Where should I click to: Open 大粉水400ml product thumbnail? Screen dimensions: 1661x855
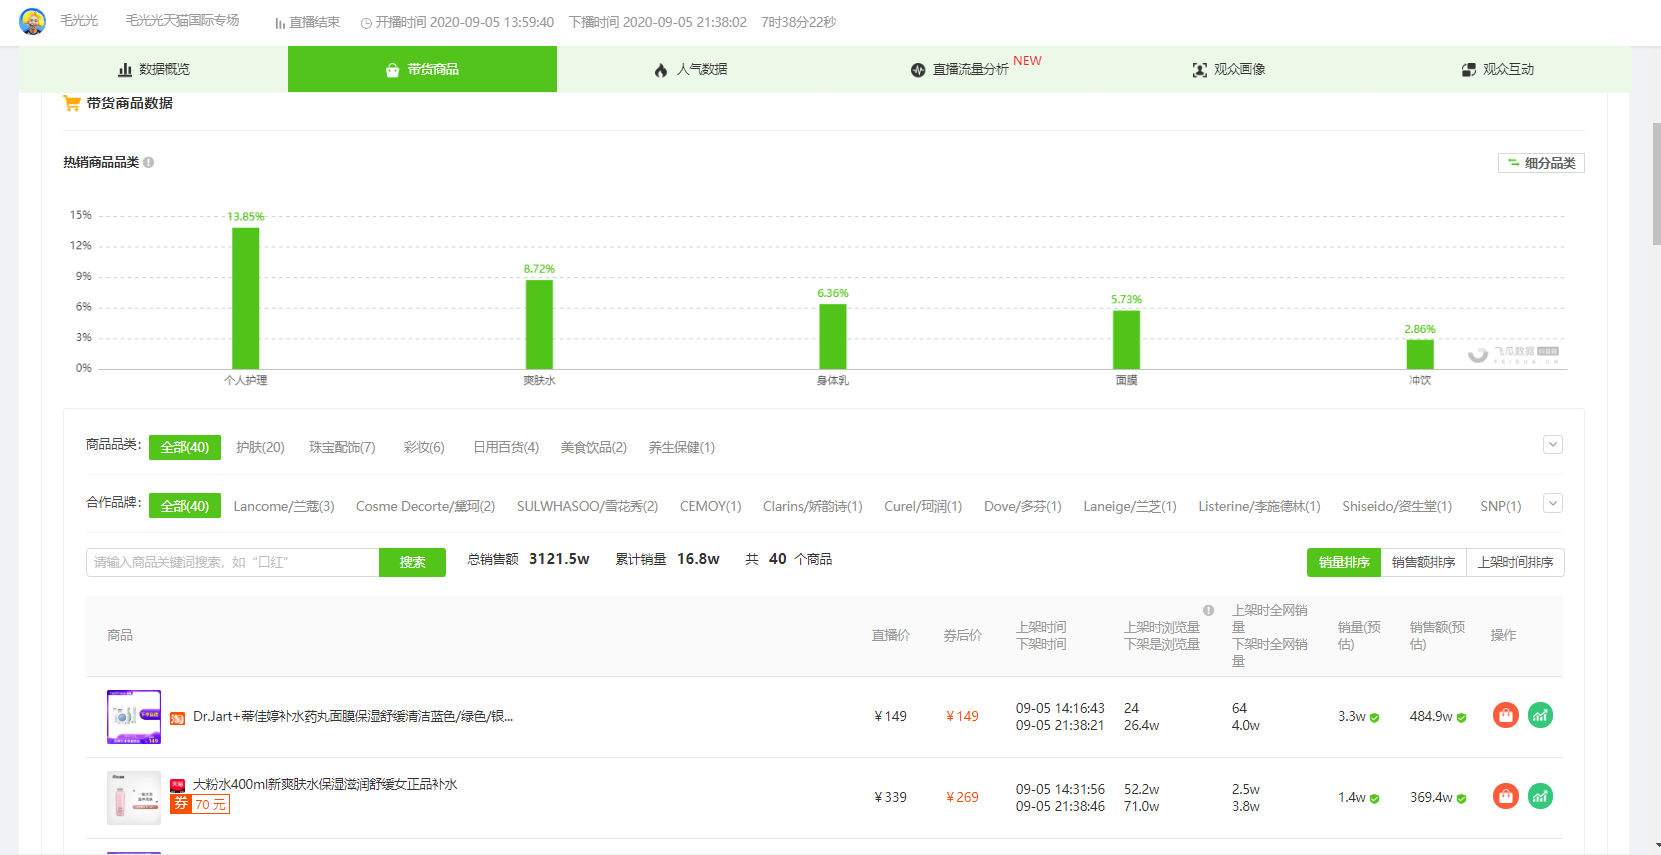click(134, 797)
